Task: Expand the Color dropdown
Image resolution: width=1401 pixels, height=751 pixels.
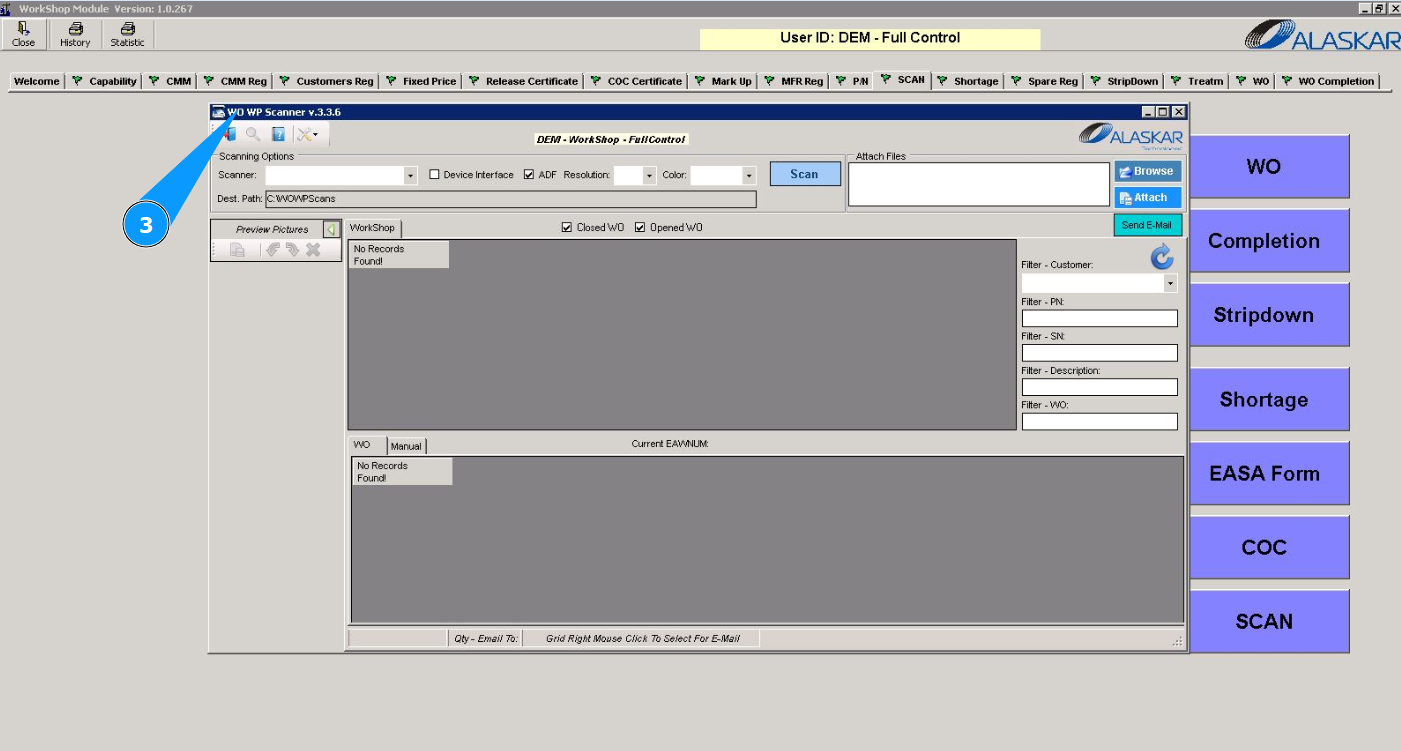Action: (748, 176)
